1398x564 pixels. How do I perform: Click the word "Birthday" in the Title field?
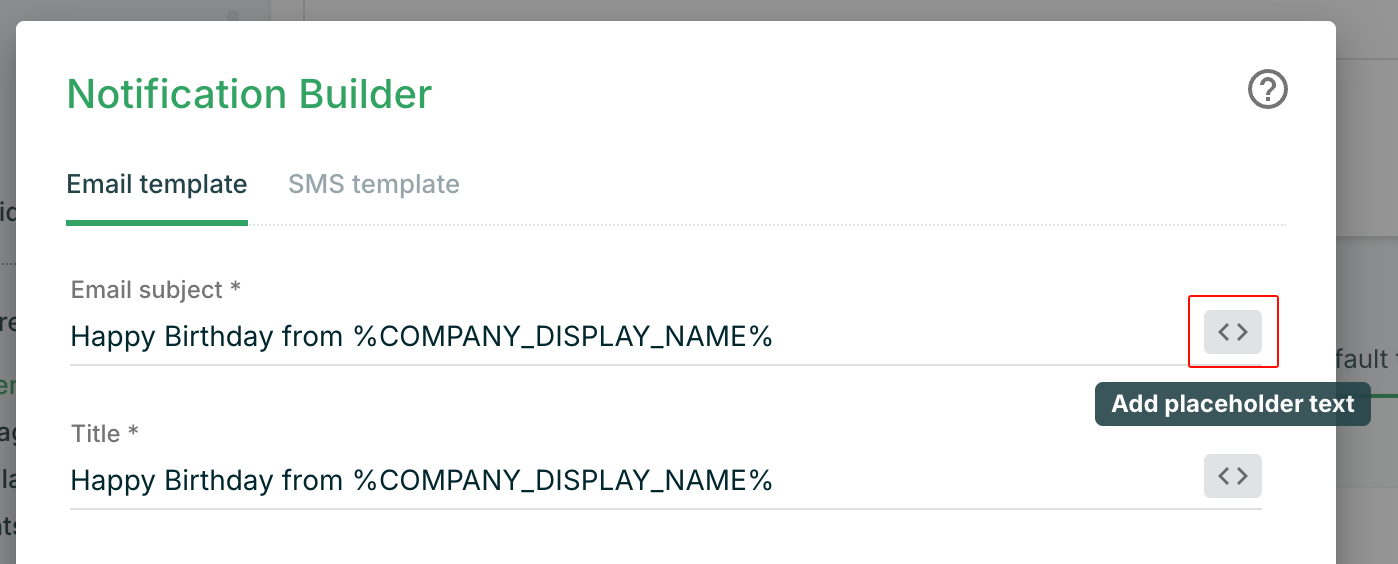(x=210, y=480)
